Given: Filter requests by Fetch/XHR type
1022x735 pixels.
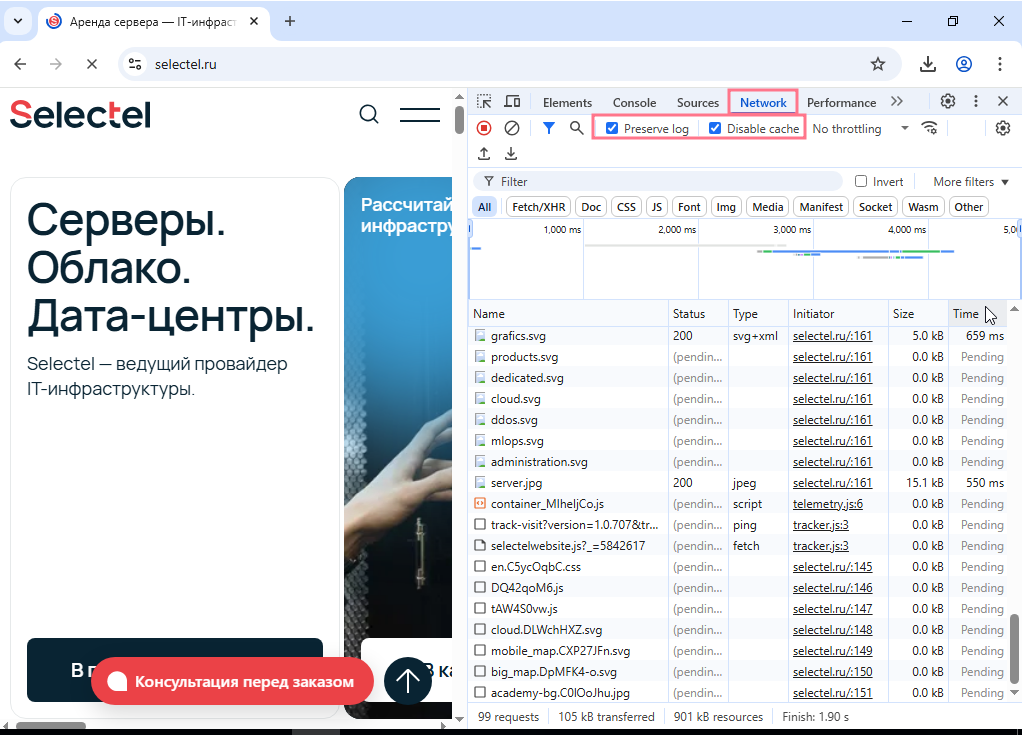Looking at the screenshot, I should pos(538,207).
